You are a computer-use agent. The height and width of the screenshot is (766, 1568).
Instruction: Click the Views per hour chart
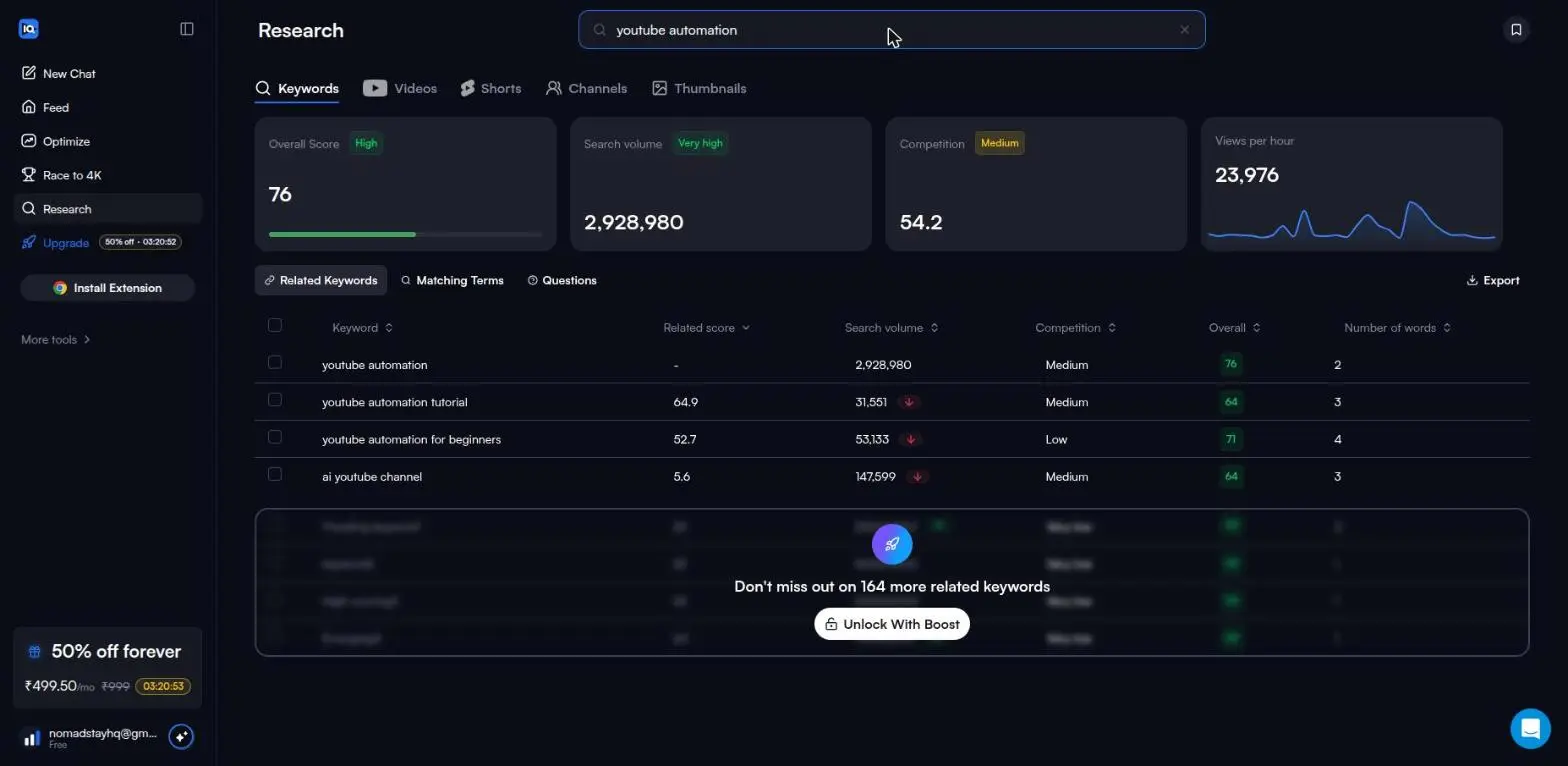point(1351,221)
